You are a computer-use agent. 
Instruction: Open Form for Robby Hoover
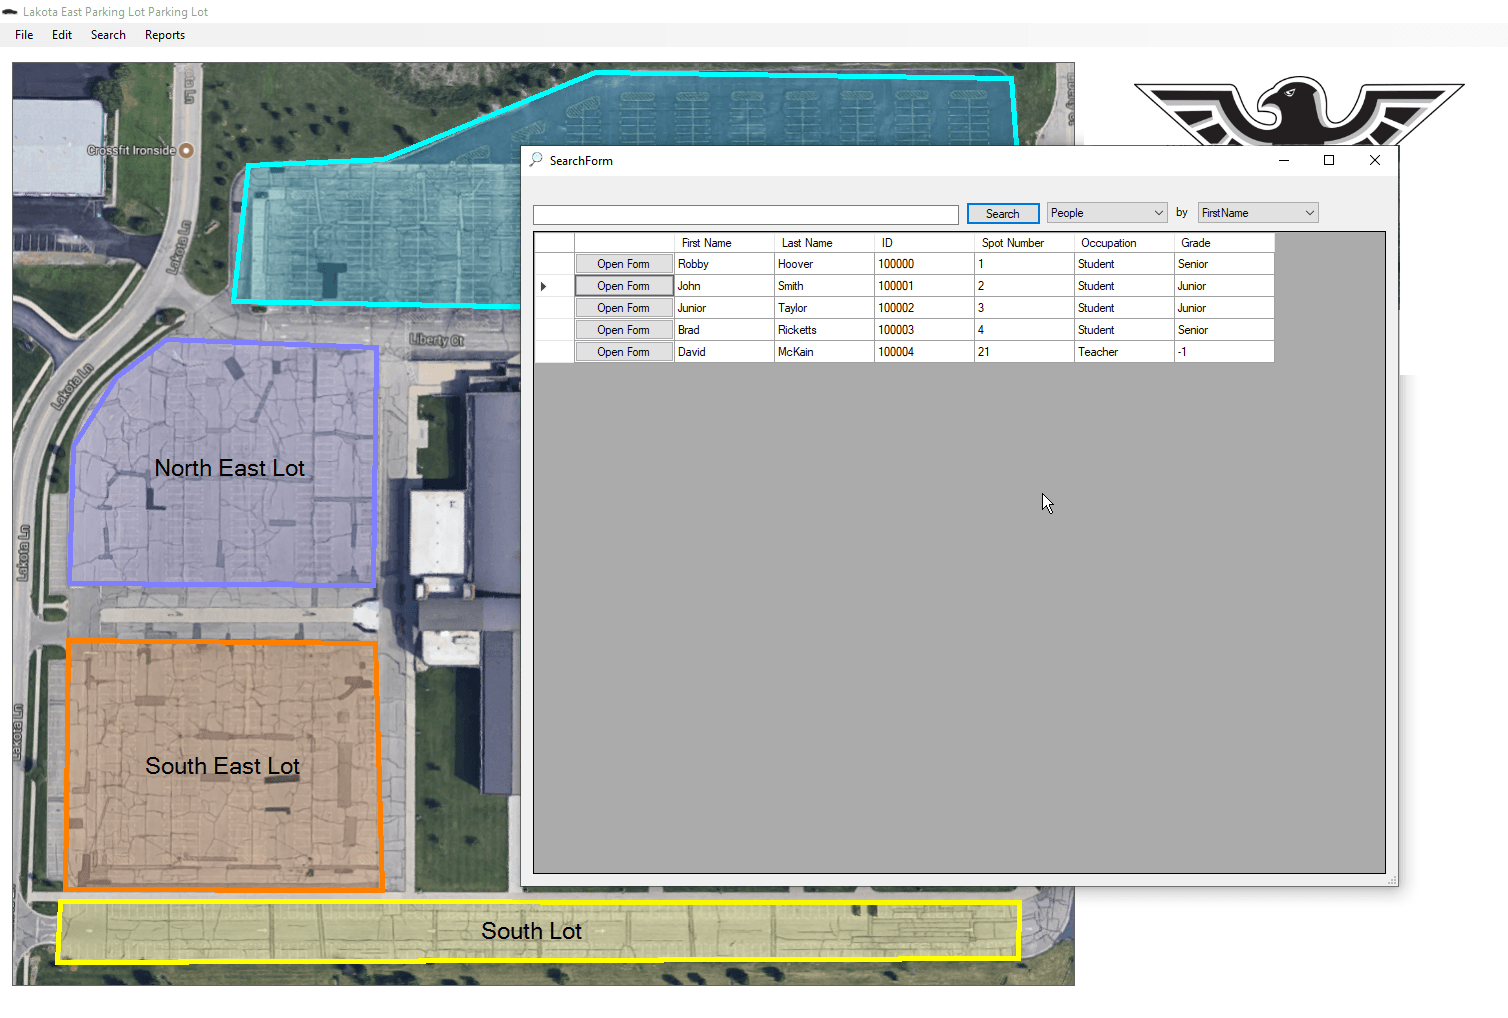click(624, 264)
